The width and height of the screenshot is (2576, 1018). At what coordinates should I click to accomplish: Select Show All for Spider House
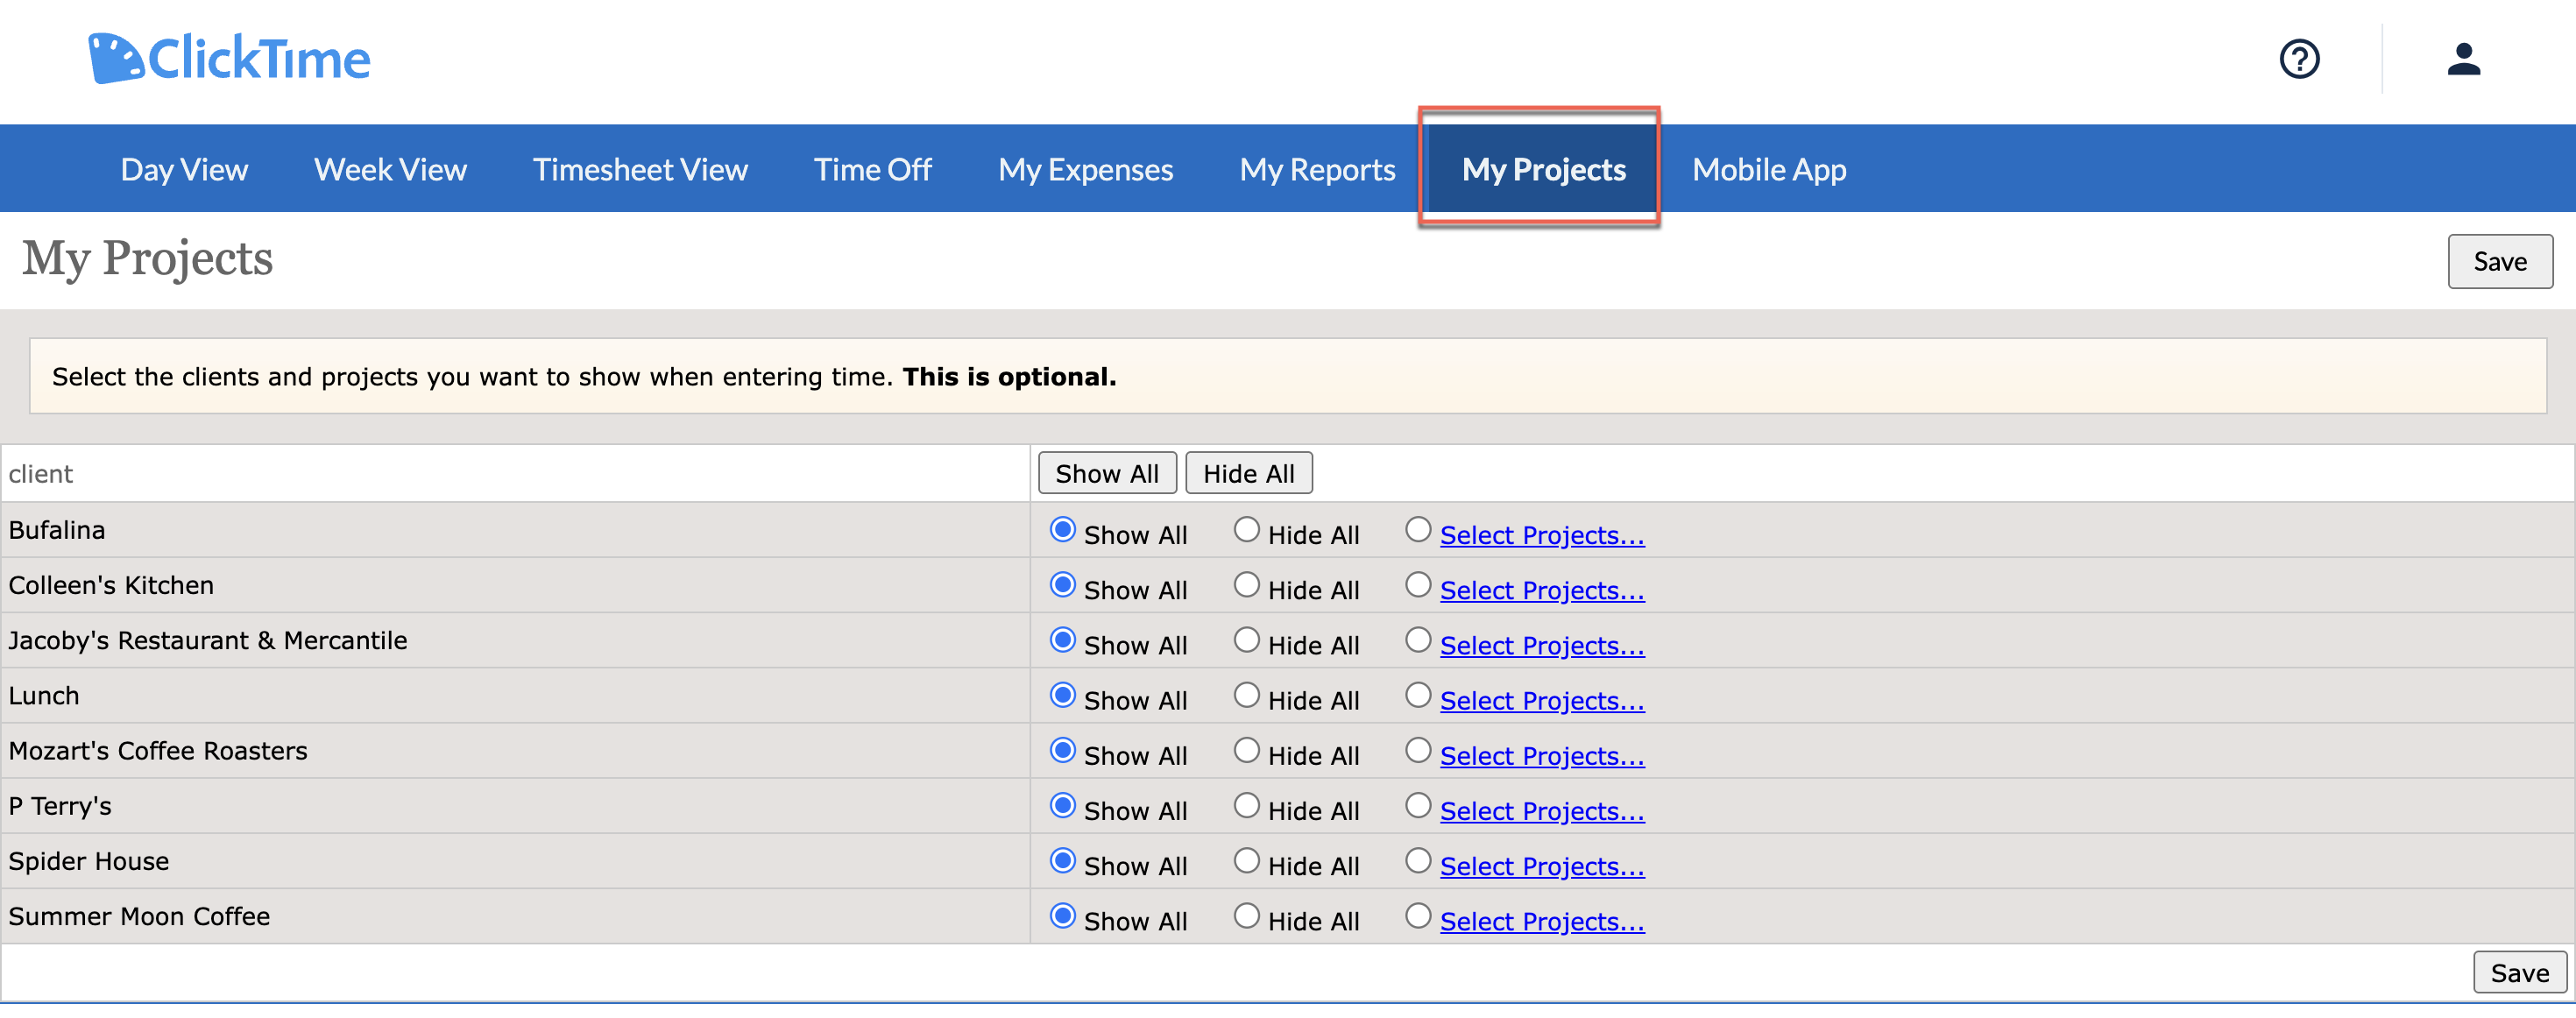tap(1062, 860)
